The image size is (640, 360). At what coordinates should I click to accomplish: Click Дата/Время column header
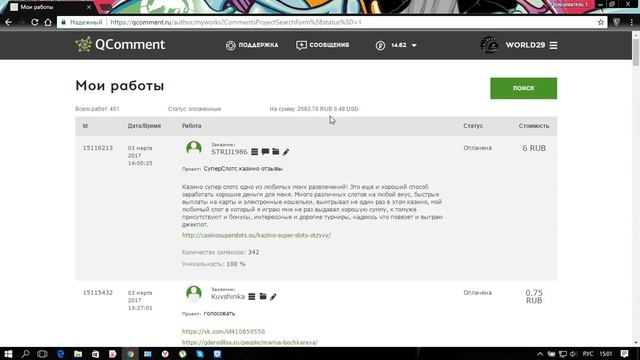144,126
